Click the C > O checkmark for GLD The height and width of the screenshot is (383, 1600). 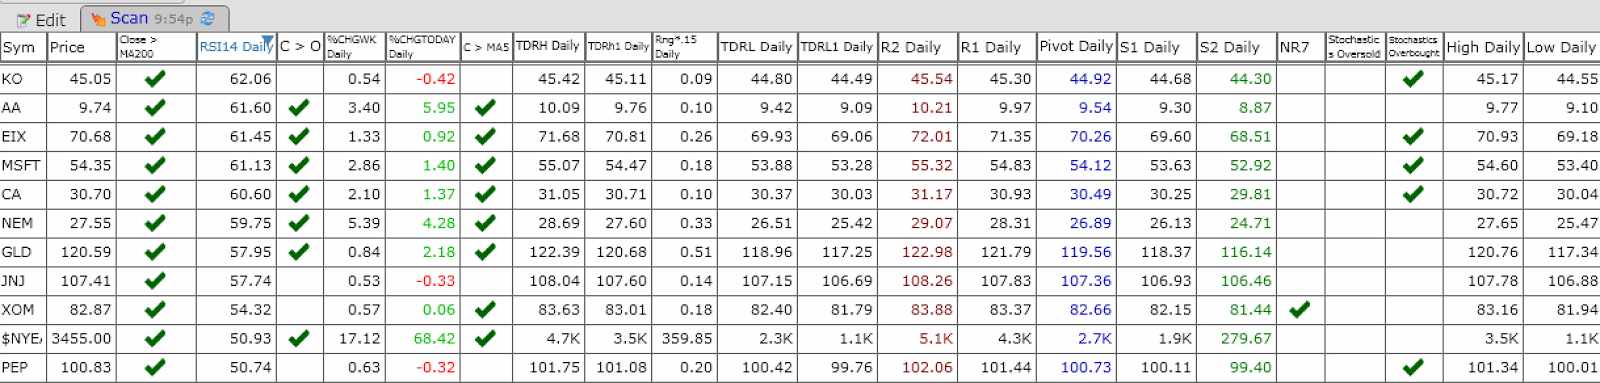[x=298, y=252]
